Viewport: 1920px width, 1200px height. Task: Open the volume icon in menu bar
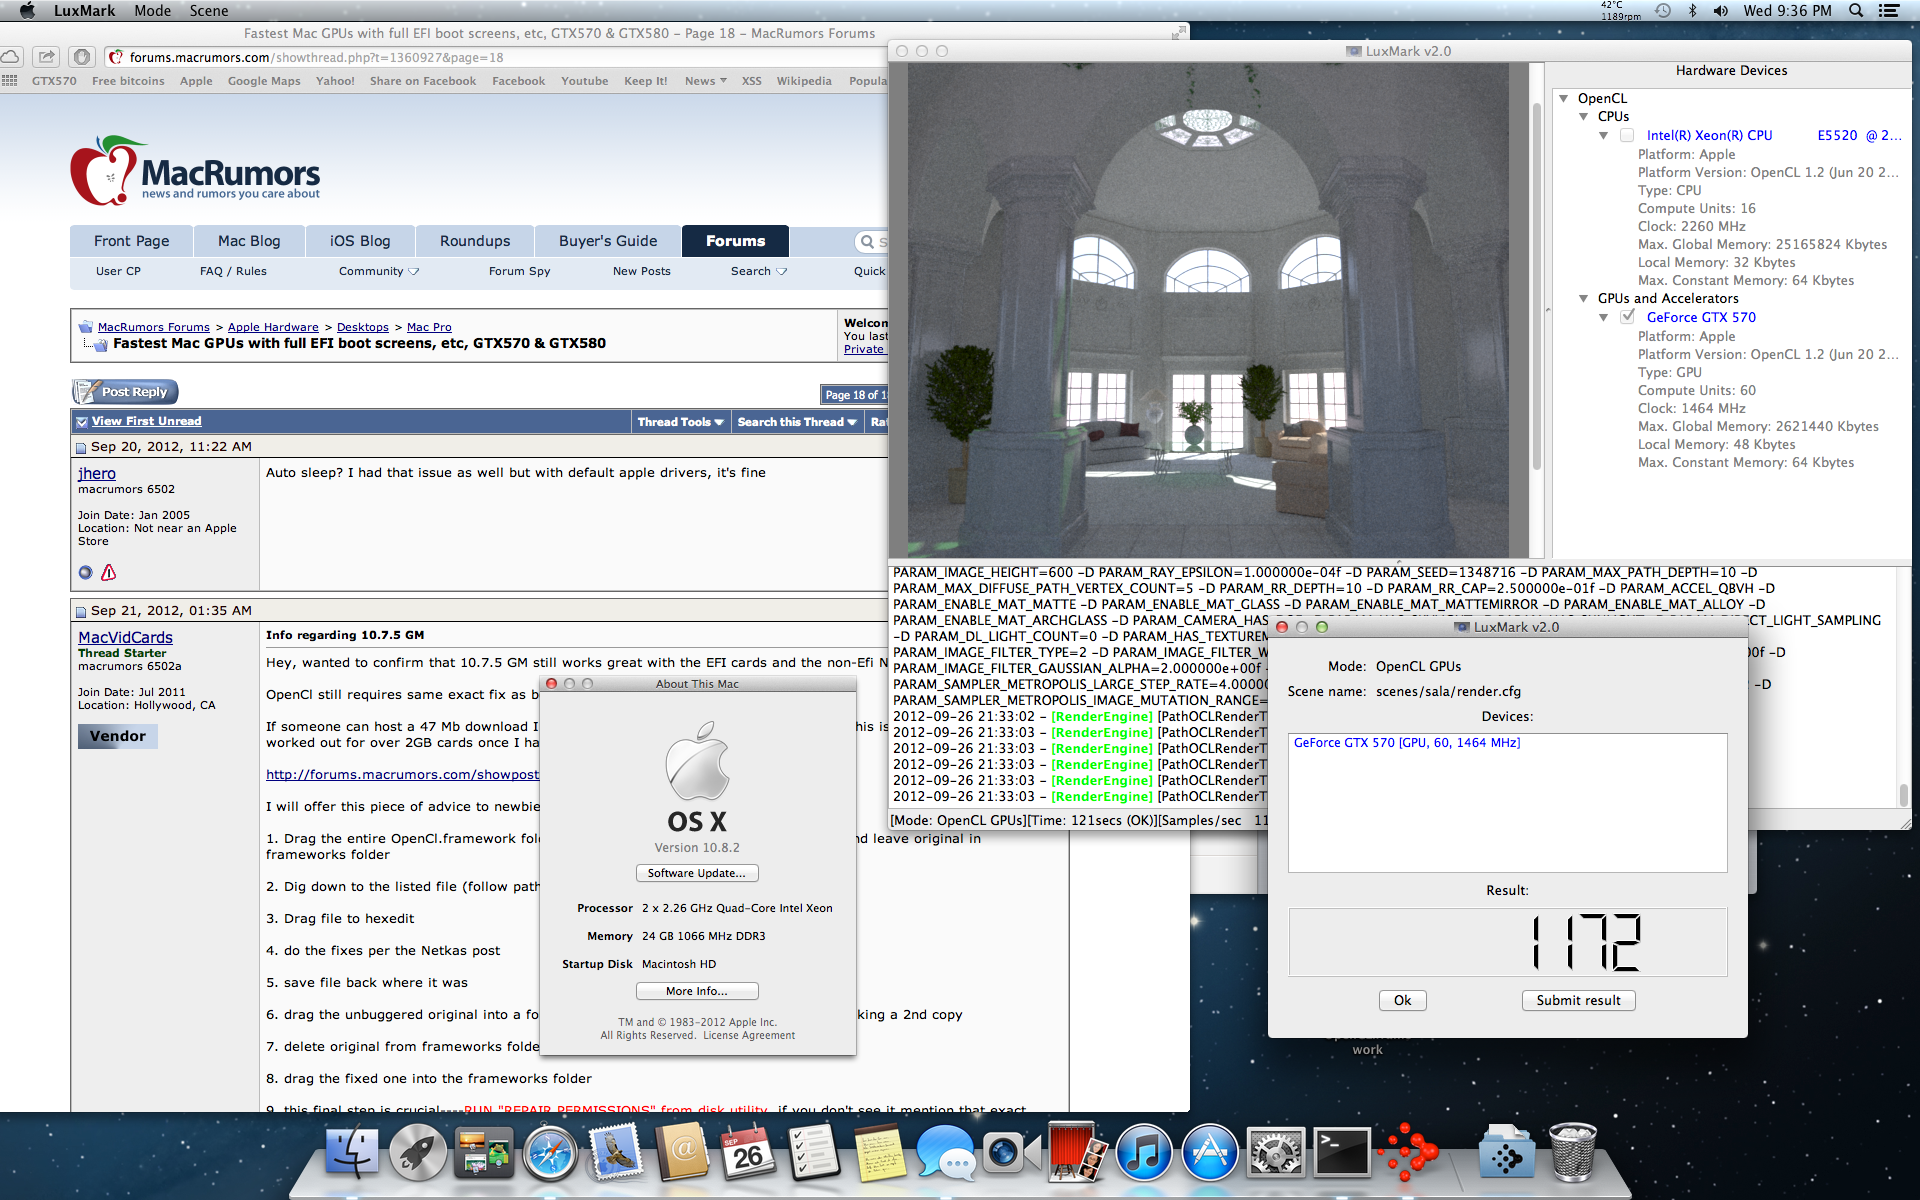1720,11
